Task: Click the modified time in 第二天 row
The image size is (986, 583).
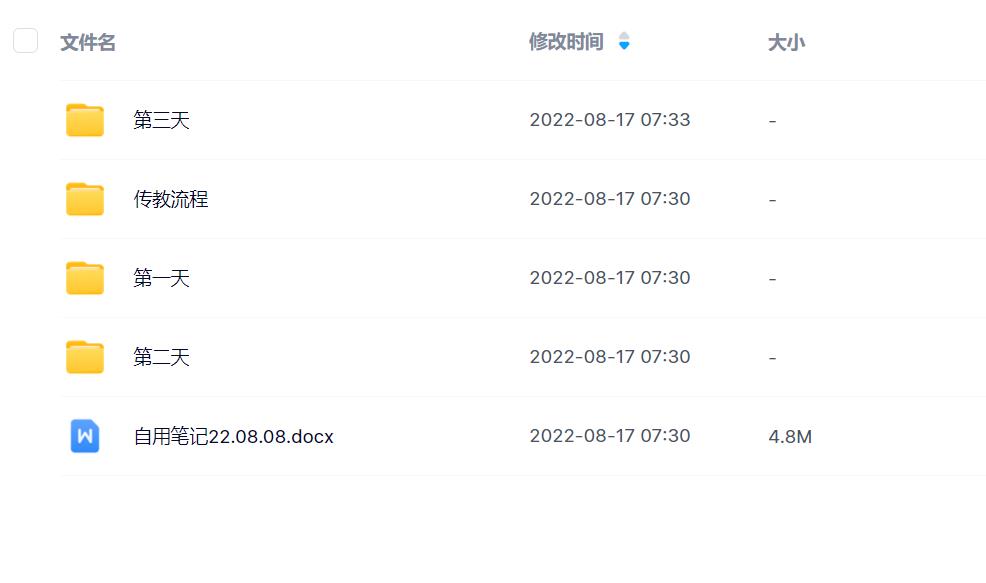Action: [x=610, y=357]
